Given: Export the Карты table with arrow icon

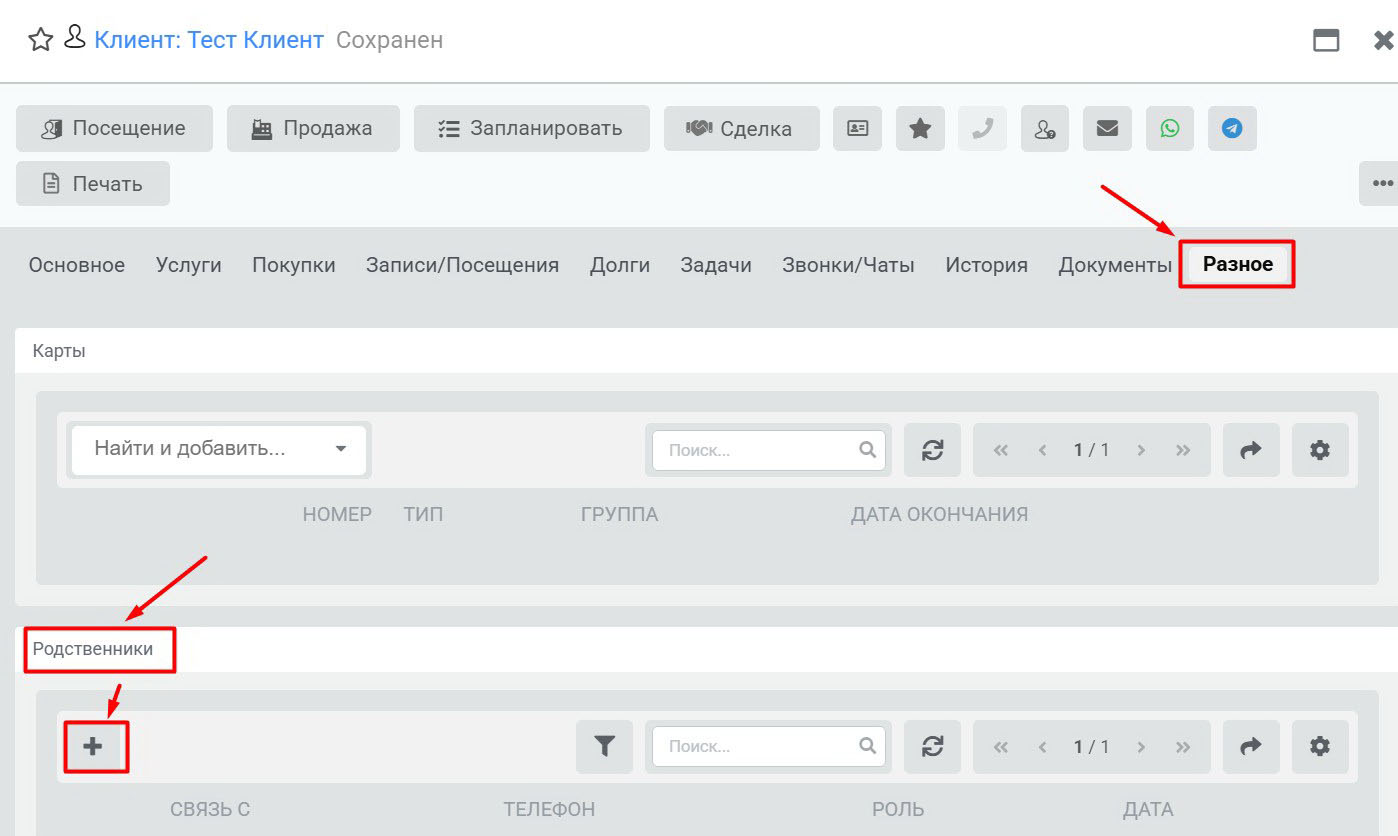Looking at the screenshot, I should pos(1251,450).
